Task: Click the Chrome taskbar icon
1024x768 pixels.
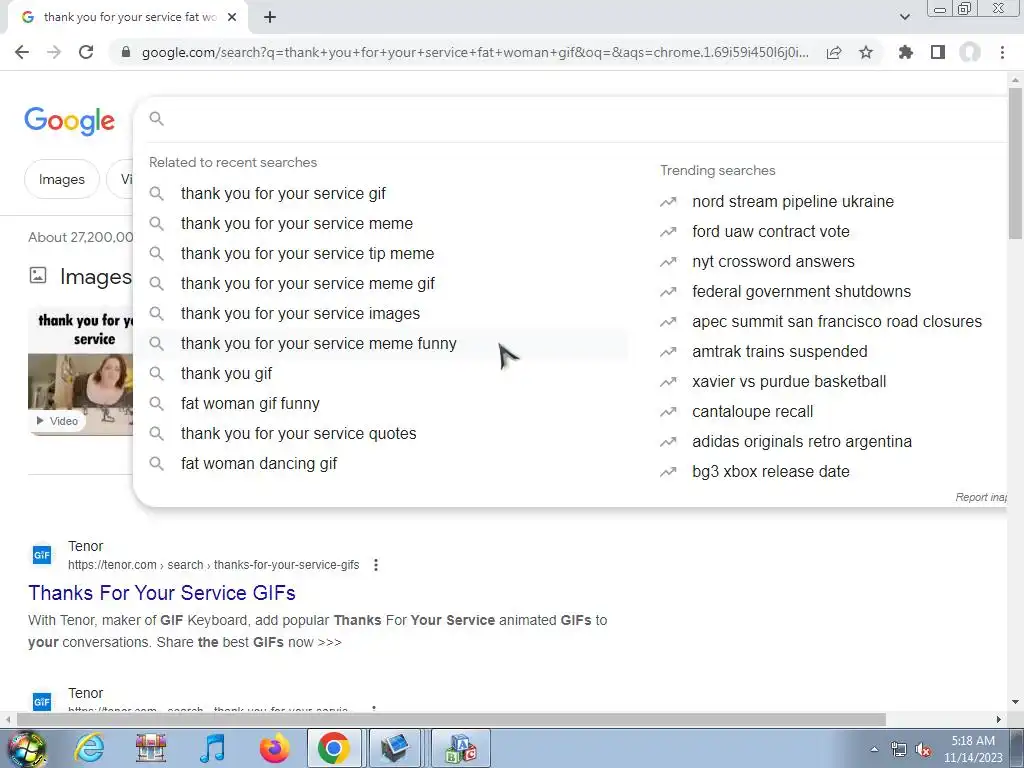Action: 334,748
